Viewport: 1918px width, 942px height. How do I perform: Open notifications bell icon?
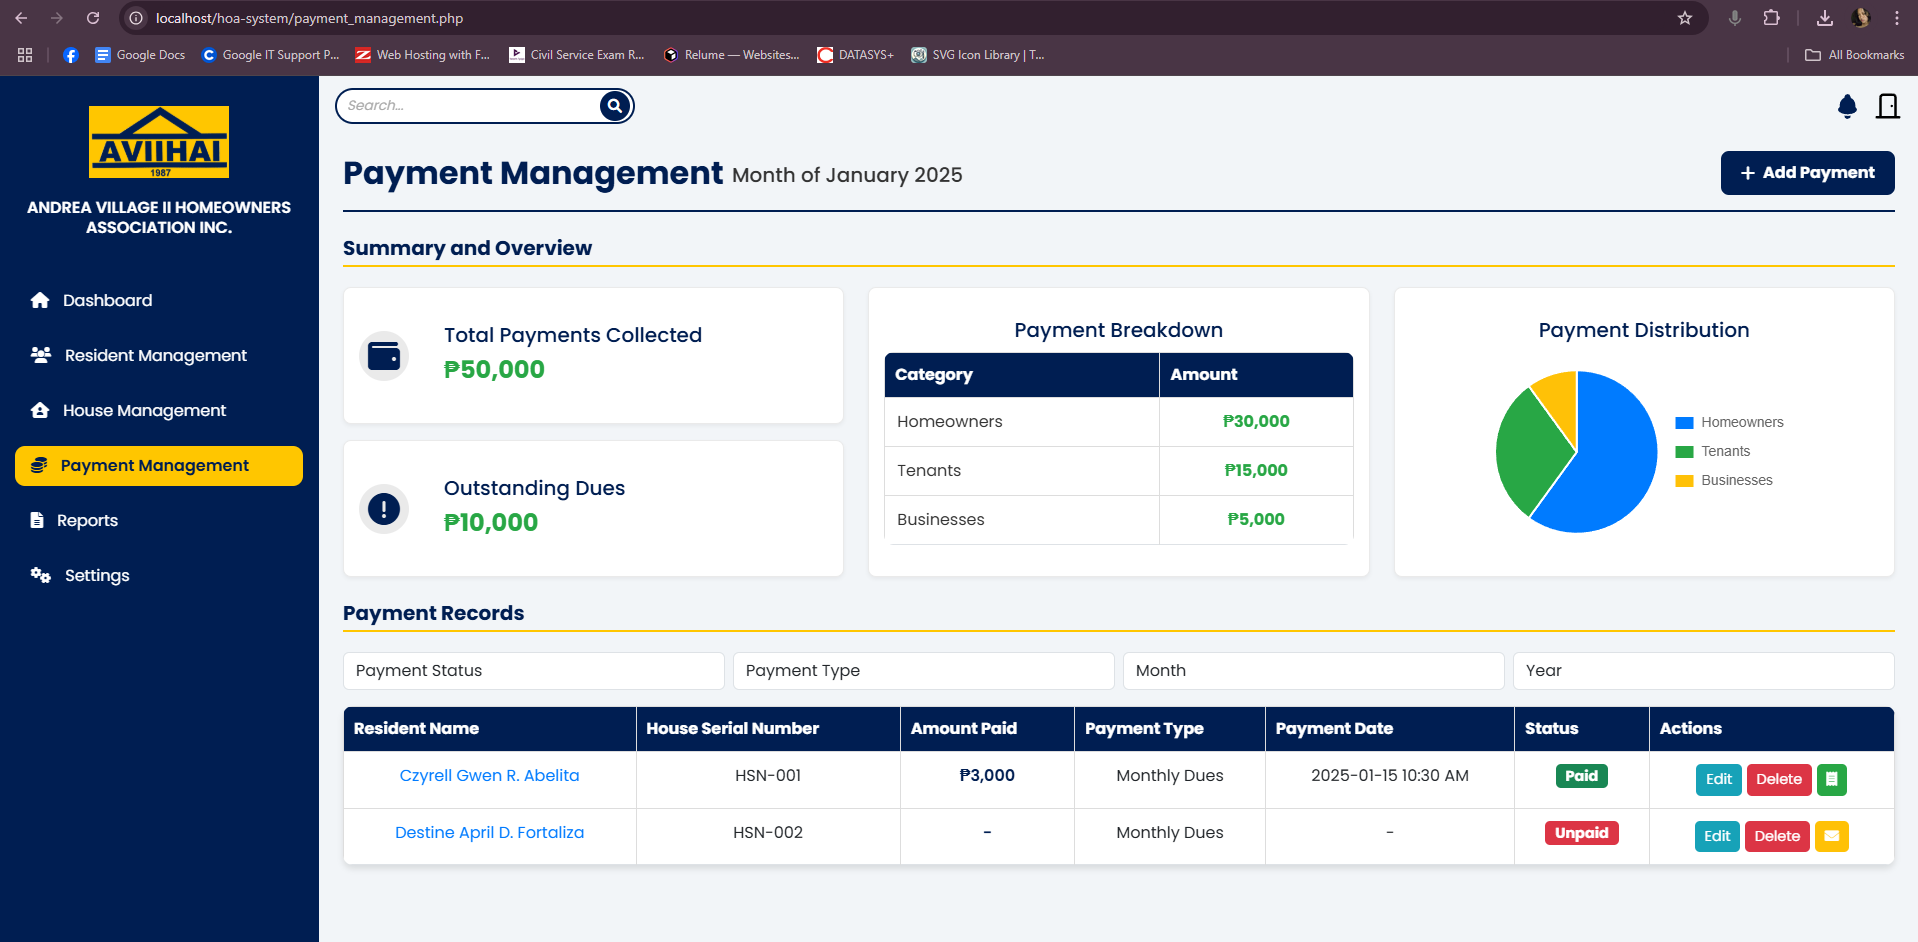pyautogui.click(x=1847, y=106)
